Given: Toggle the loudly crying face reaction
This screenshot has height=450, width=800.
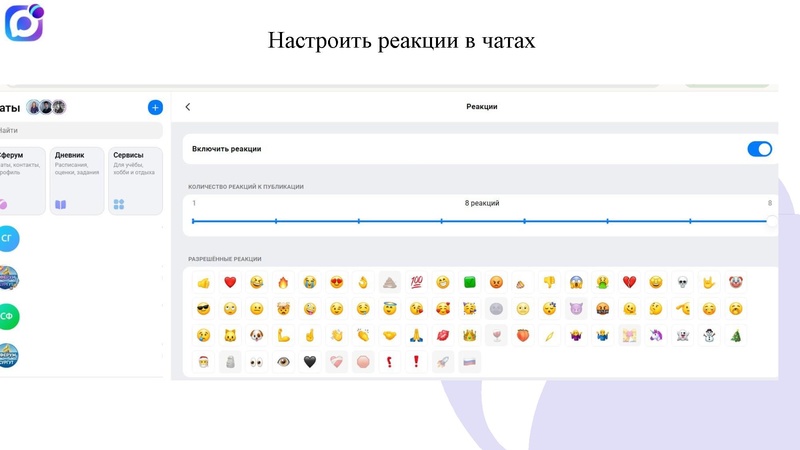Looking at the screenshot, I should pyautogui.click(x=310, y=282).
